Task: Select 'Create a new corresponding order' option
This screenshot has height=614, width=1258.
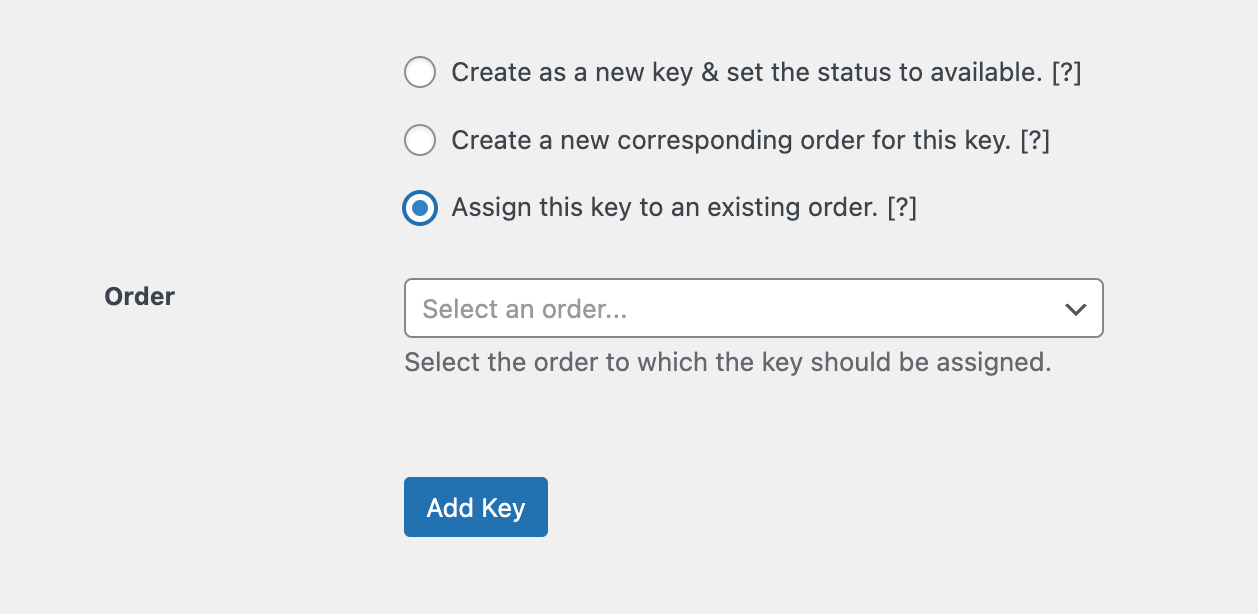Action: [x=420, y=140]
